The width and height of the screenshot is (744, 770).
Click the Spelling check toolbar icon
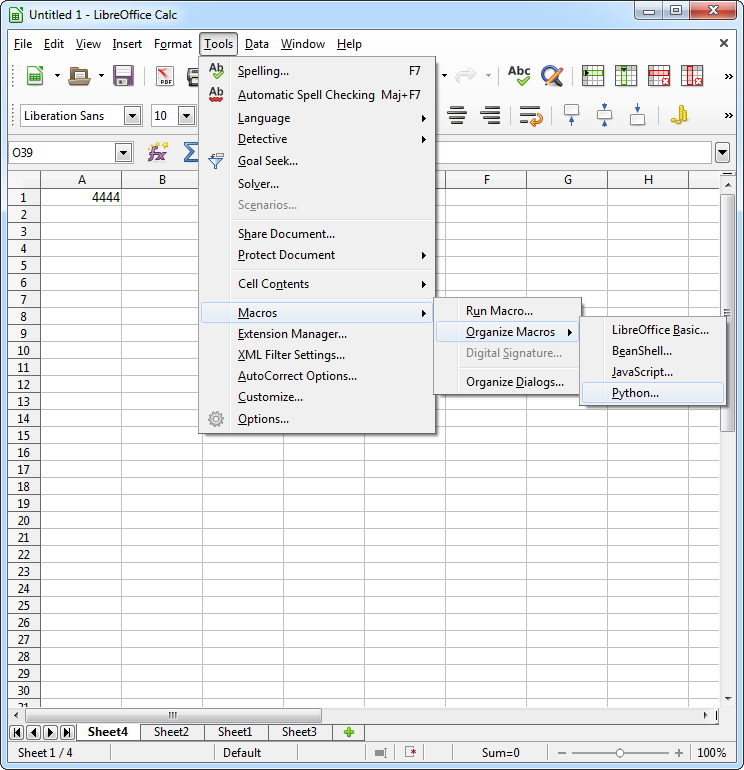coord(519,76)
